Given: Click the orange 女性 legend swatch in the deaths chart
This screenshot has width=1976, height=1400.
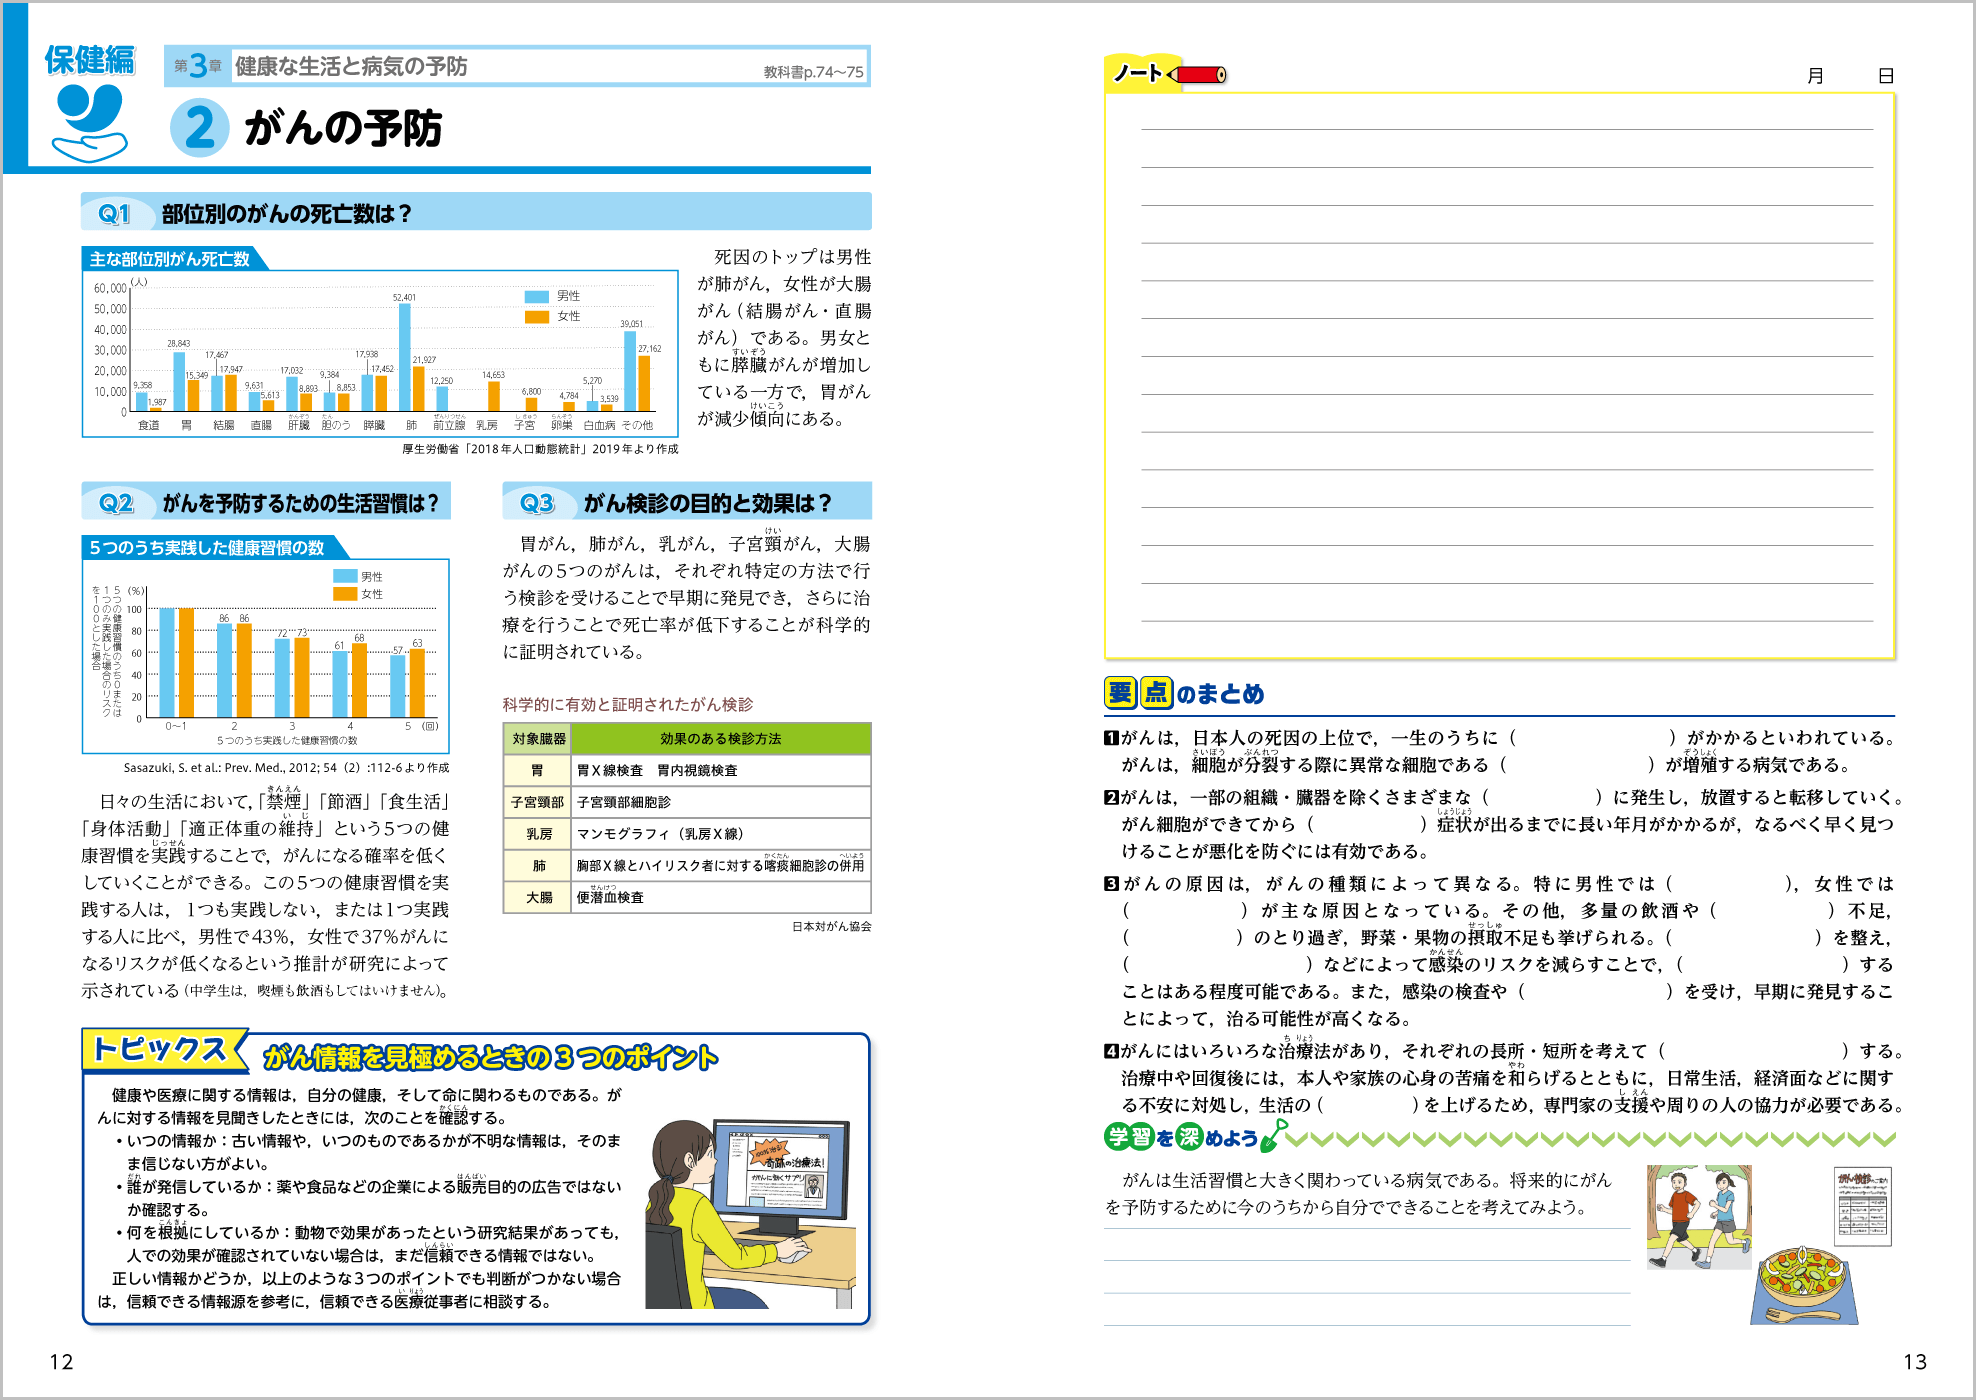Looking at the screenshot, I should point(537,317).
